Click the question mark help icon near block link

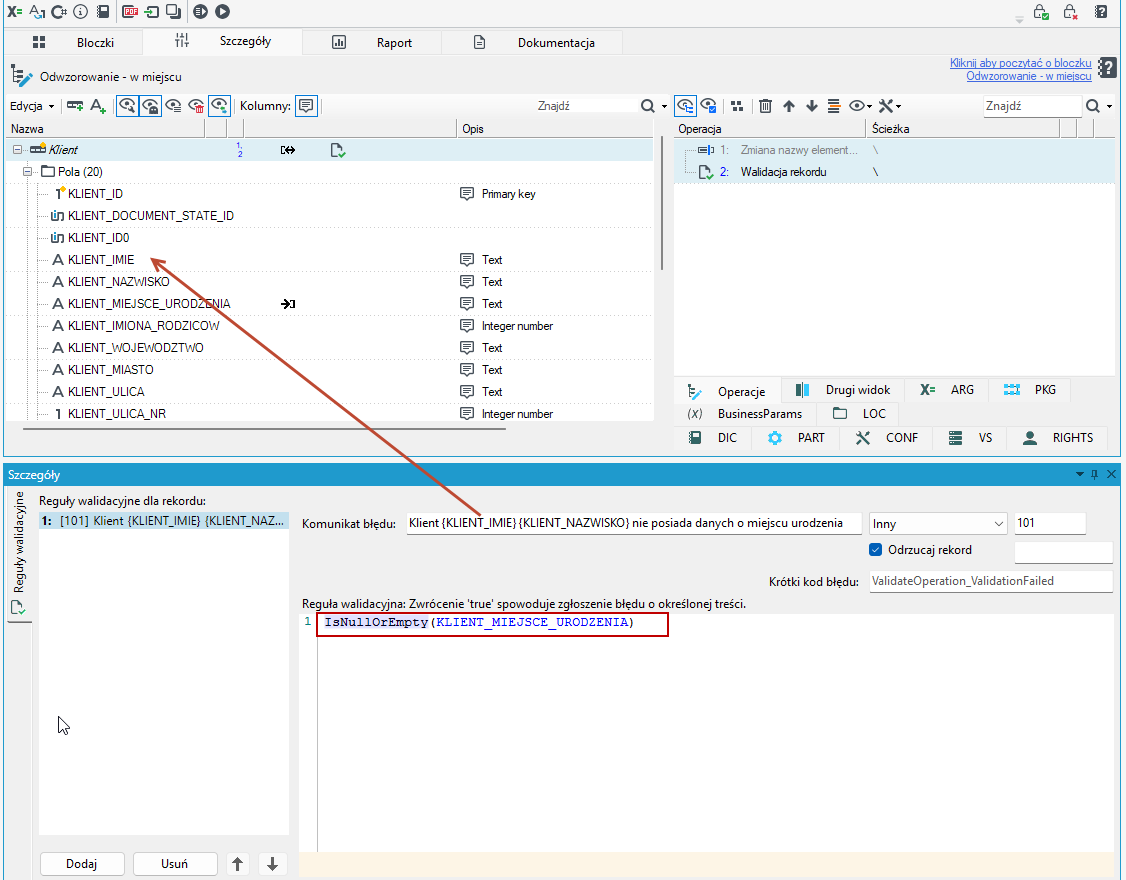pos(1107,68)
